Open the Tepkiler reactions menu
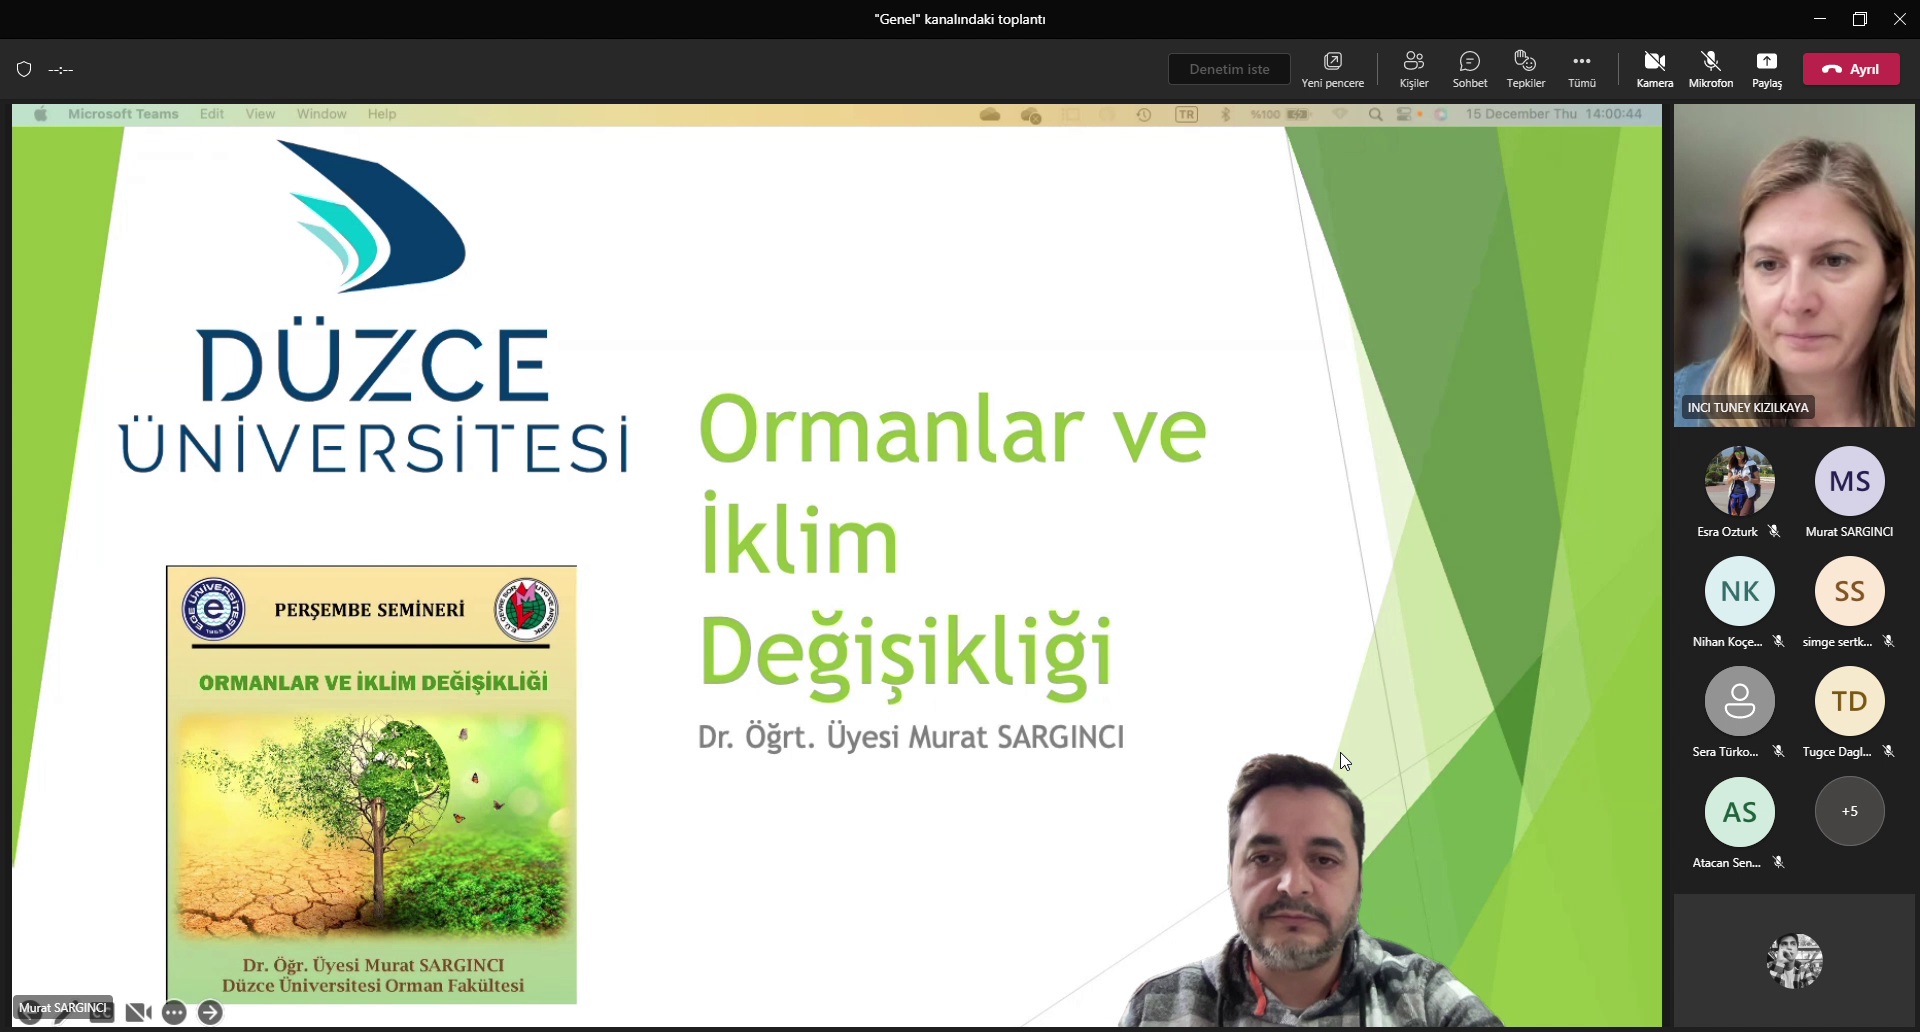 [x=1525, y=69]
